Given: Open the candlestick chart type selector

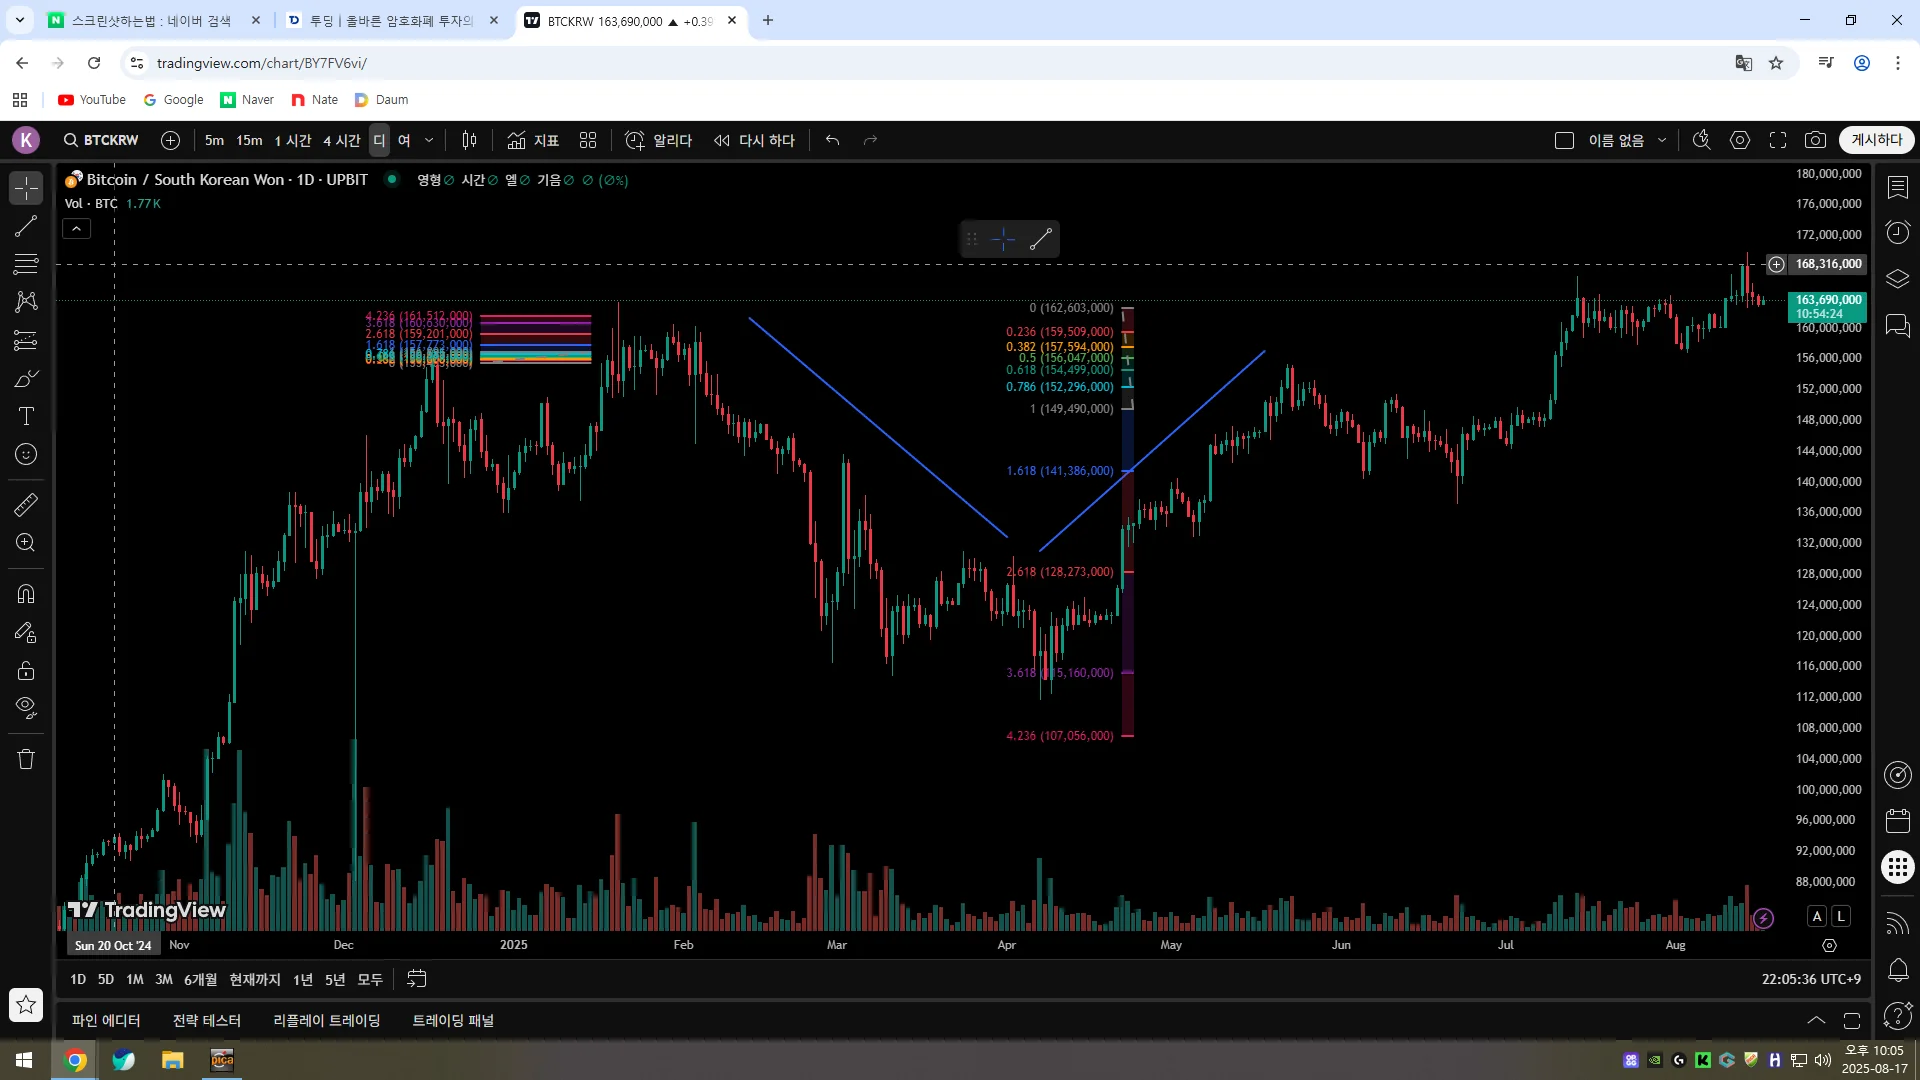Looking at the screenshot, I should pos(469,140).
